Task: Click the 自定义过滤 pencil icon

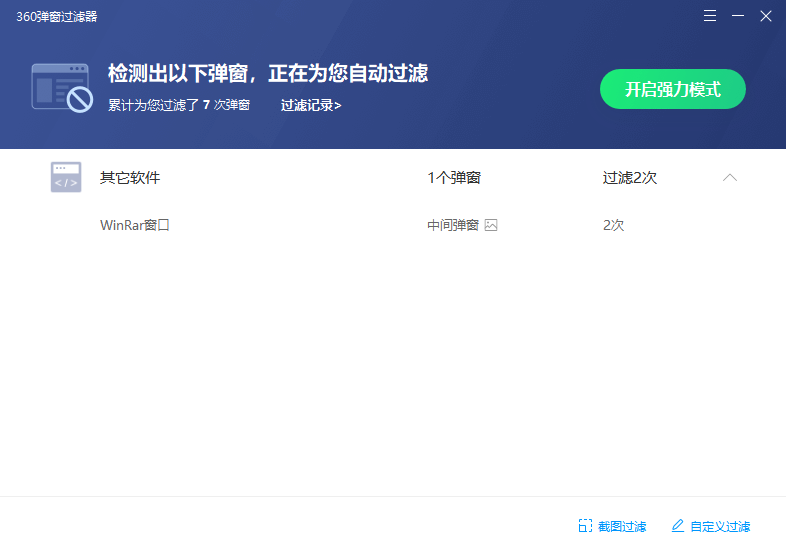Action: pos(678,526)
